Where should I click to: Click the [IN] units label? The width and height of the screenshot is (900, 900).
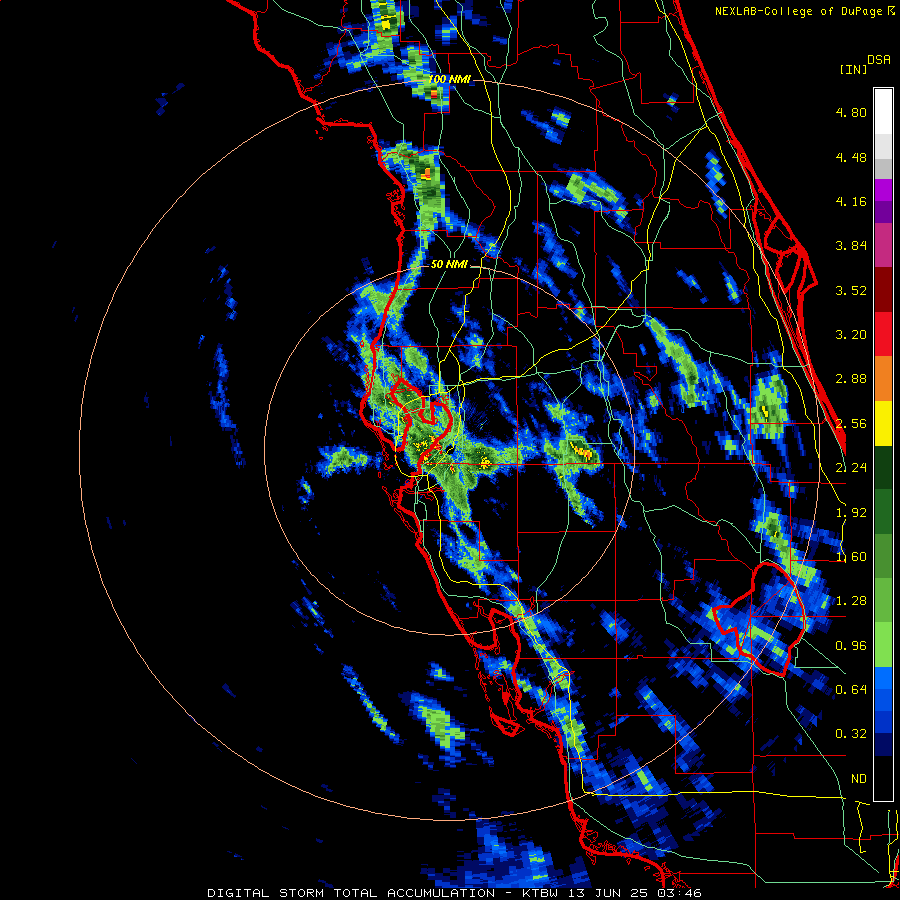pos(852,69)
